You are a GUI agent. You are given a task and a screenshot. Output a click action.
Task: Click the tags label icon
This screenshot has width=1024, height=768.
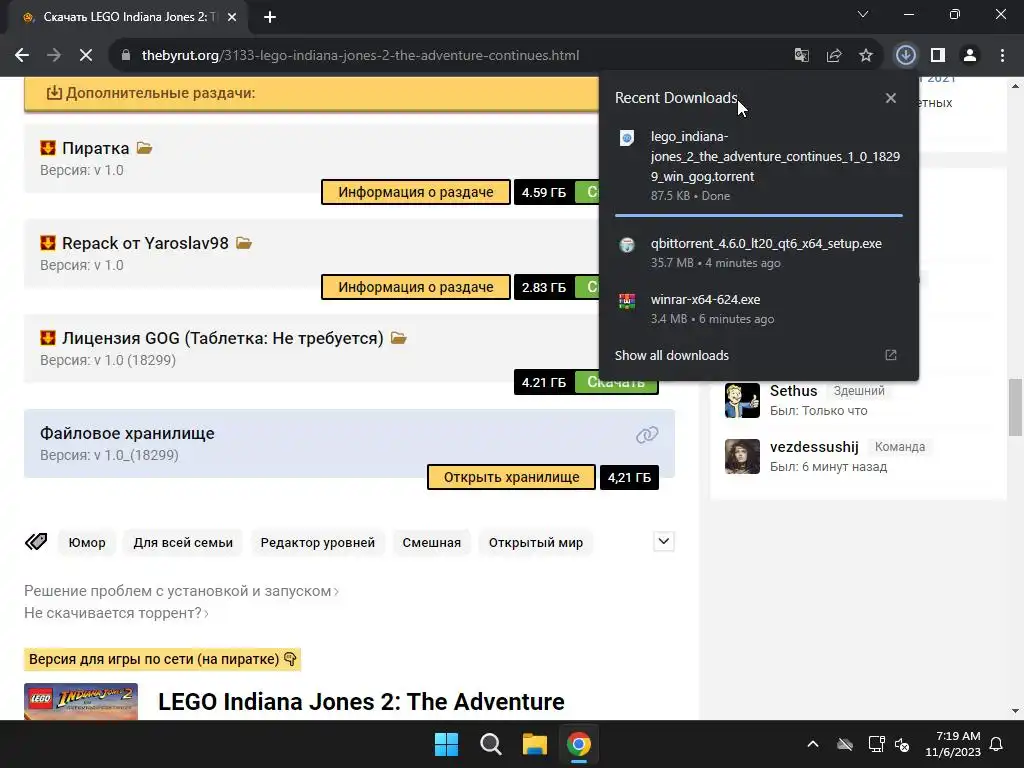(x=36, y=541)
